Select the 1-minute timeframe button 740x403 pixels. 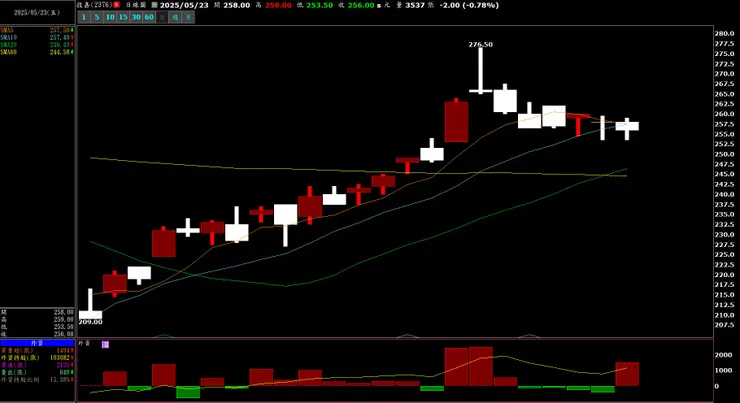point(84,17)
